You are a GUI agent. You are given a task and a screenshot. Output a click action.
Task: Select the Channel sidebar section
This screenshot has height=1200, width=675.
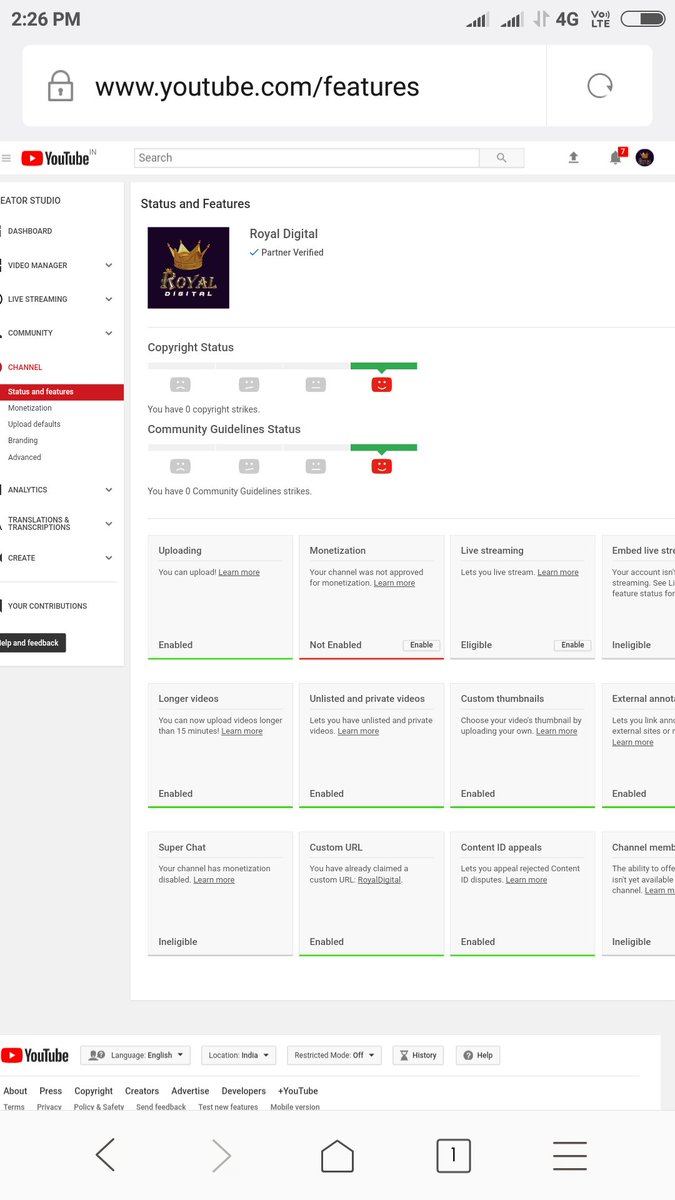click(25, 367)
